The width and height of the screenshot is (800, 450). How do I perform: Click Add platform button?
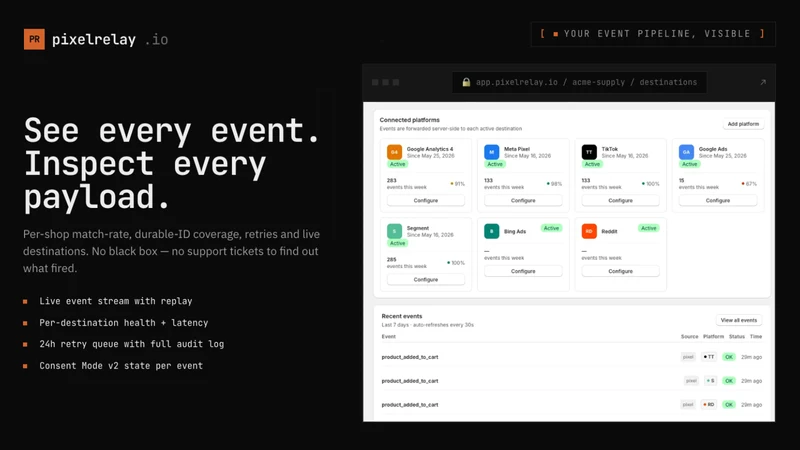pyautogui.click(x=743, y=124)
